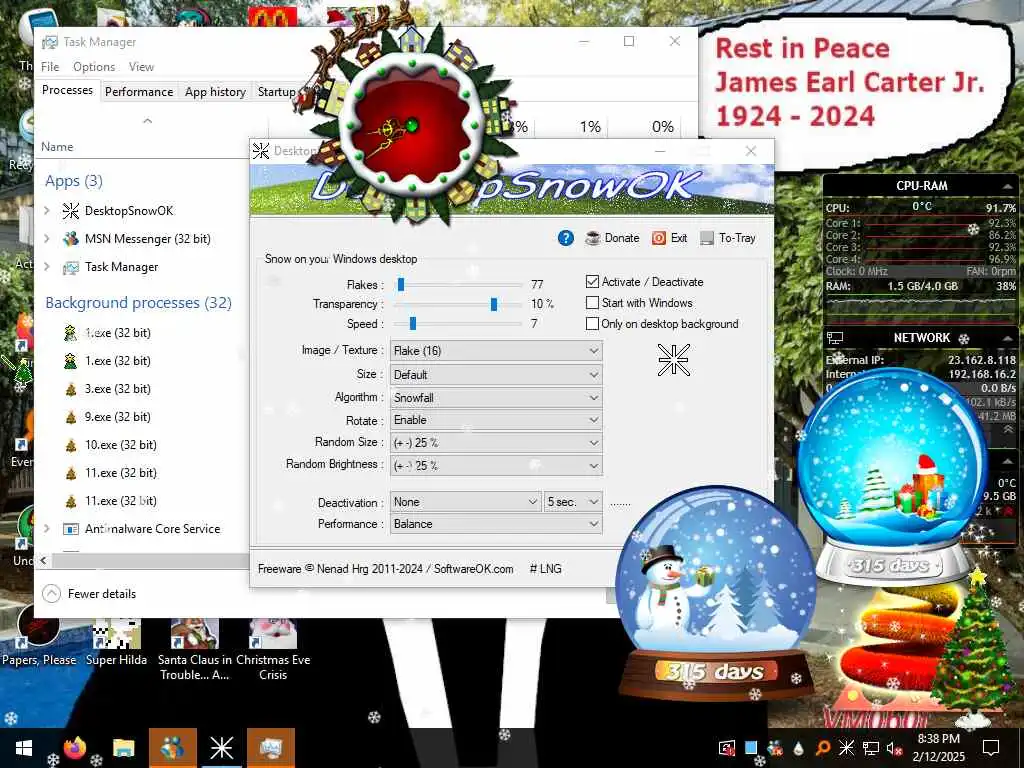Open File Explorer from the taskbar

click(123, 748)
